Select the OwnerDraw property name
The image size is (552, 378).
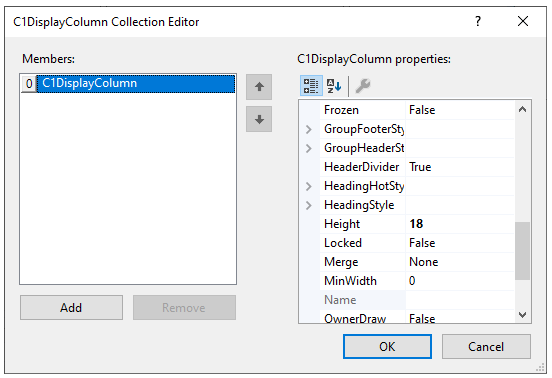point(355,319)
